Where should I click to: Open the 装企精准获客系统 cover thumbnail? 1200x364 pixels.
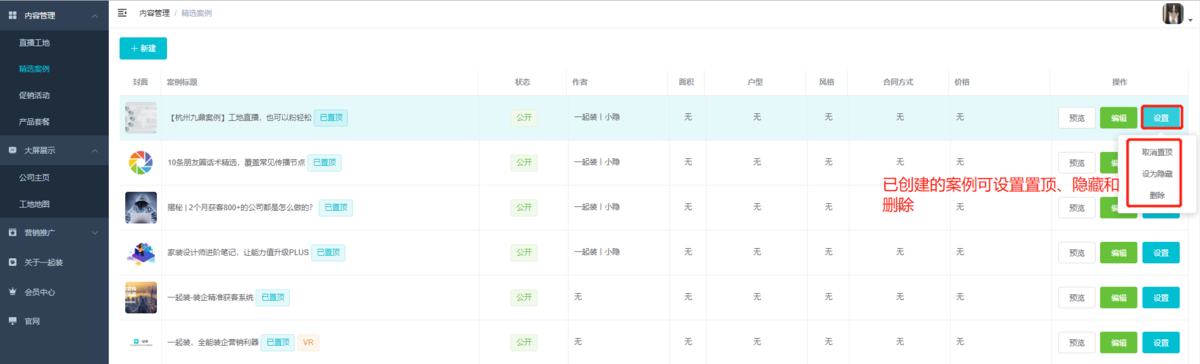[140, 297]
